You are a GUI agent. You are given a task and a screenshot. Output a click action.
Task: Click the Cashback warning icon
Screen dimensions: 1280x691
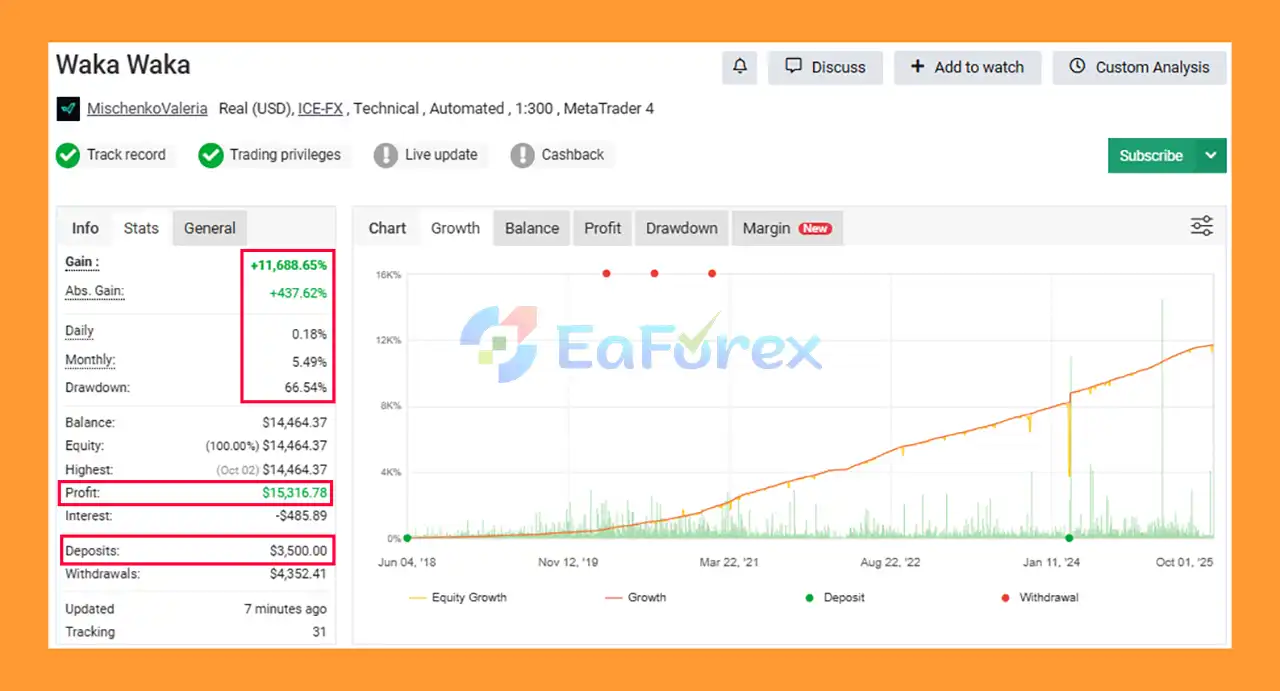(x=522, y=155)
